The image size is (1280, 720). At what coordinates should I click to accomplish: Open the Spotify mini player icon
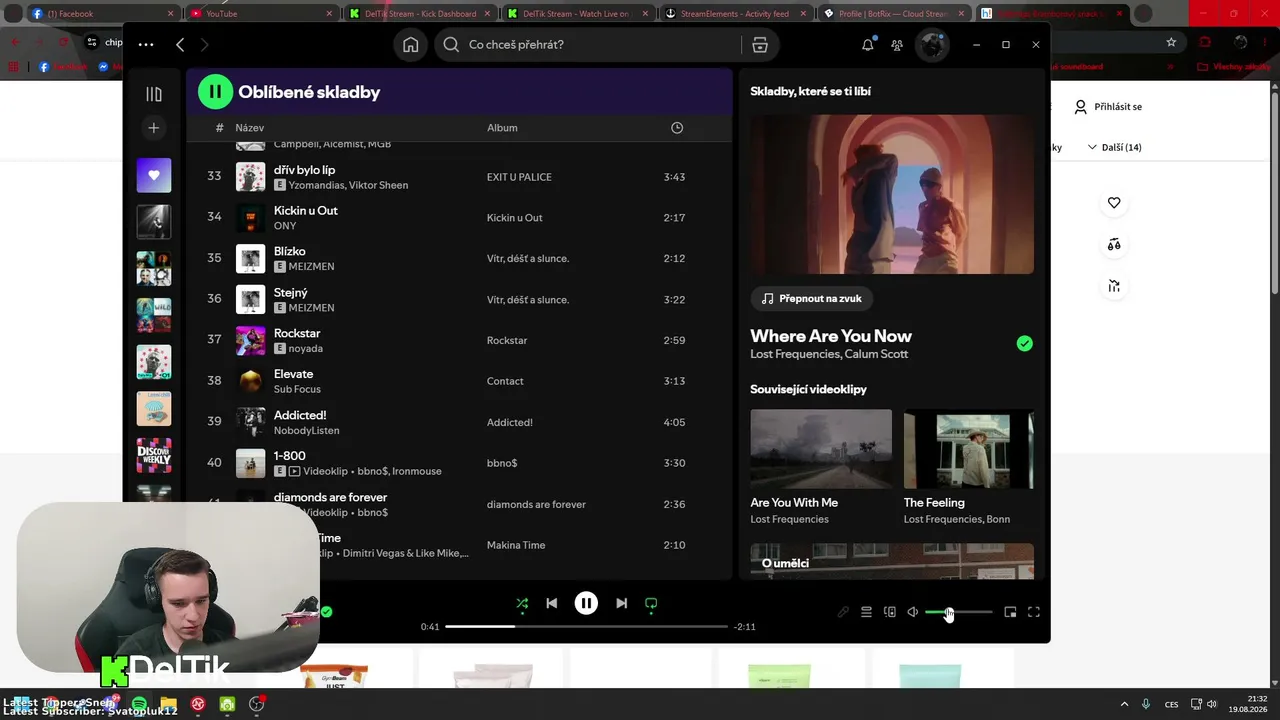(x=1010, y=612)
